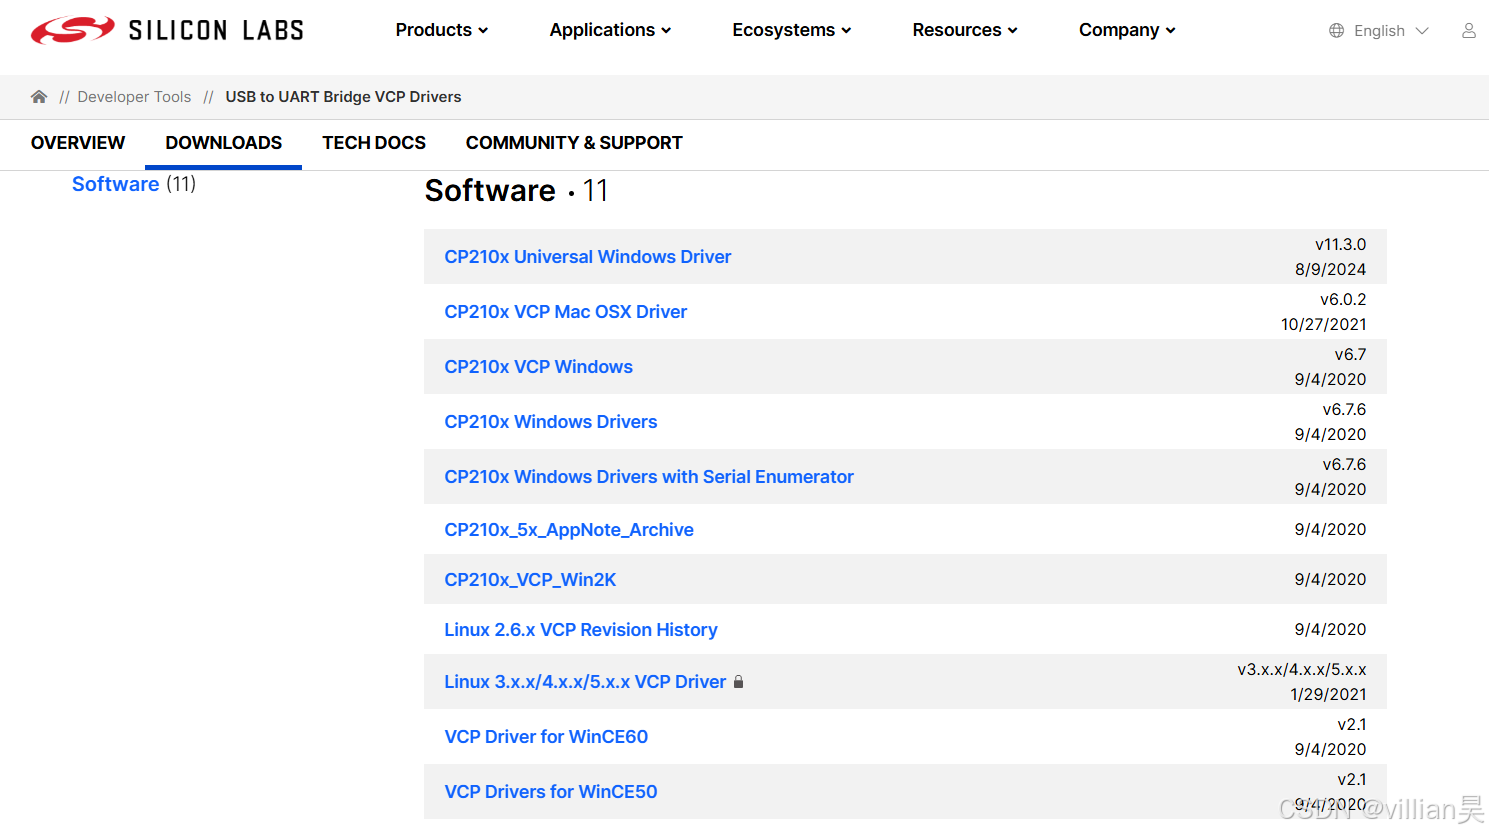Expand the Applications dropdown
The height and width of the screenshot is (835, 1489).
(609, 30)
